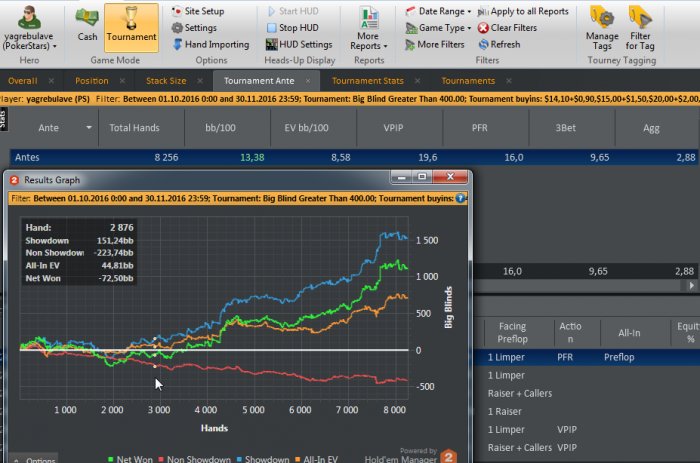Switch to the Position tab
The height and width of the screenshot is (463, 700).
[92, 81]
